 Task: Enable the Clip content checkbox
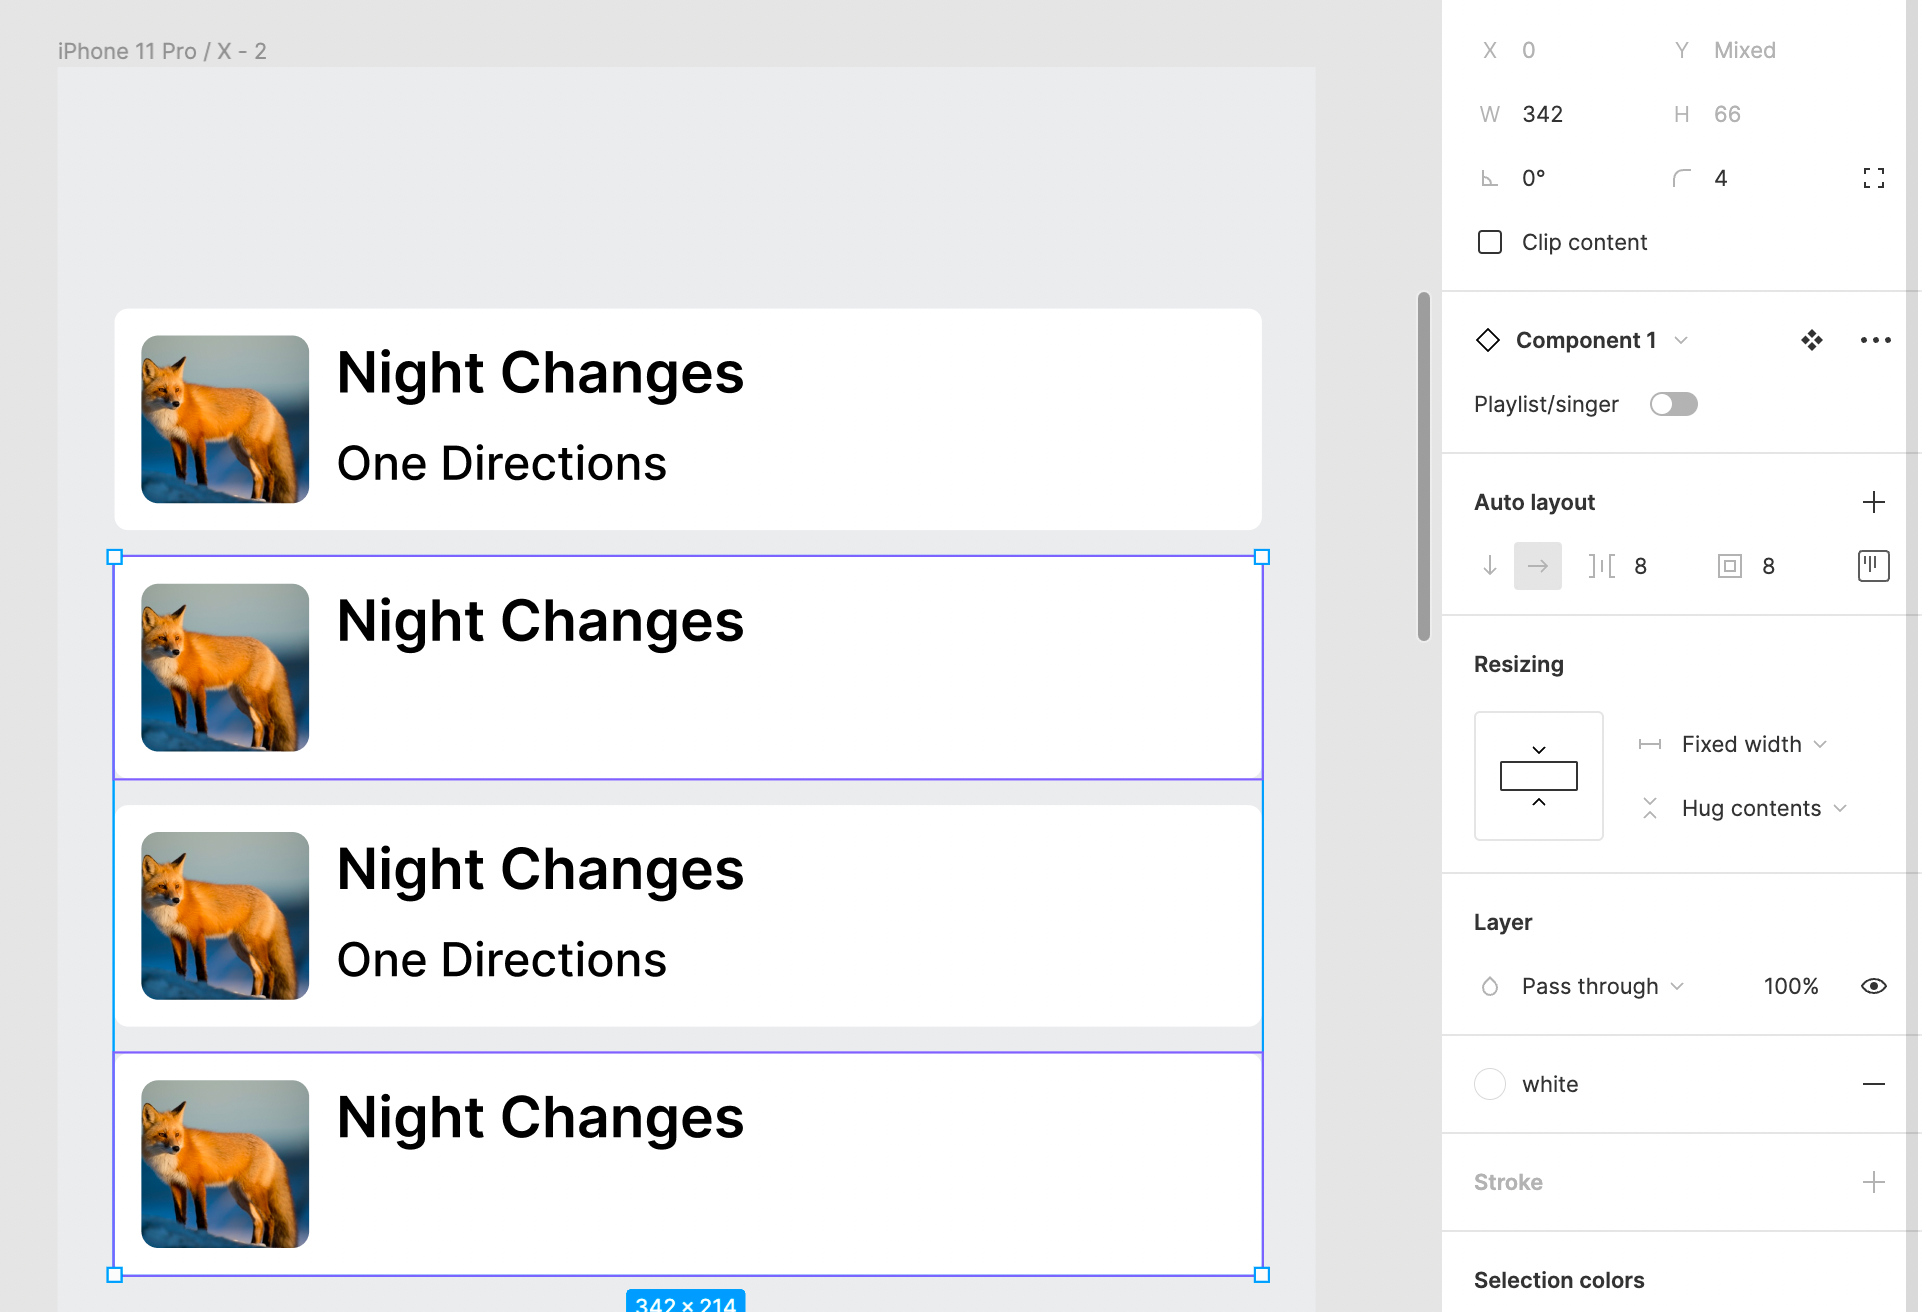pos(1490,242)
